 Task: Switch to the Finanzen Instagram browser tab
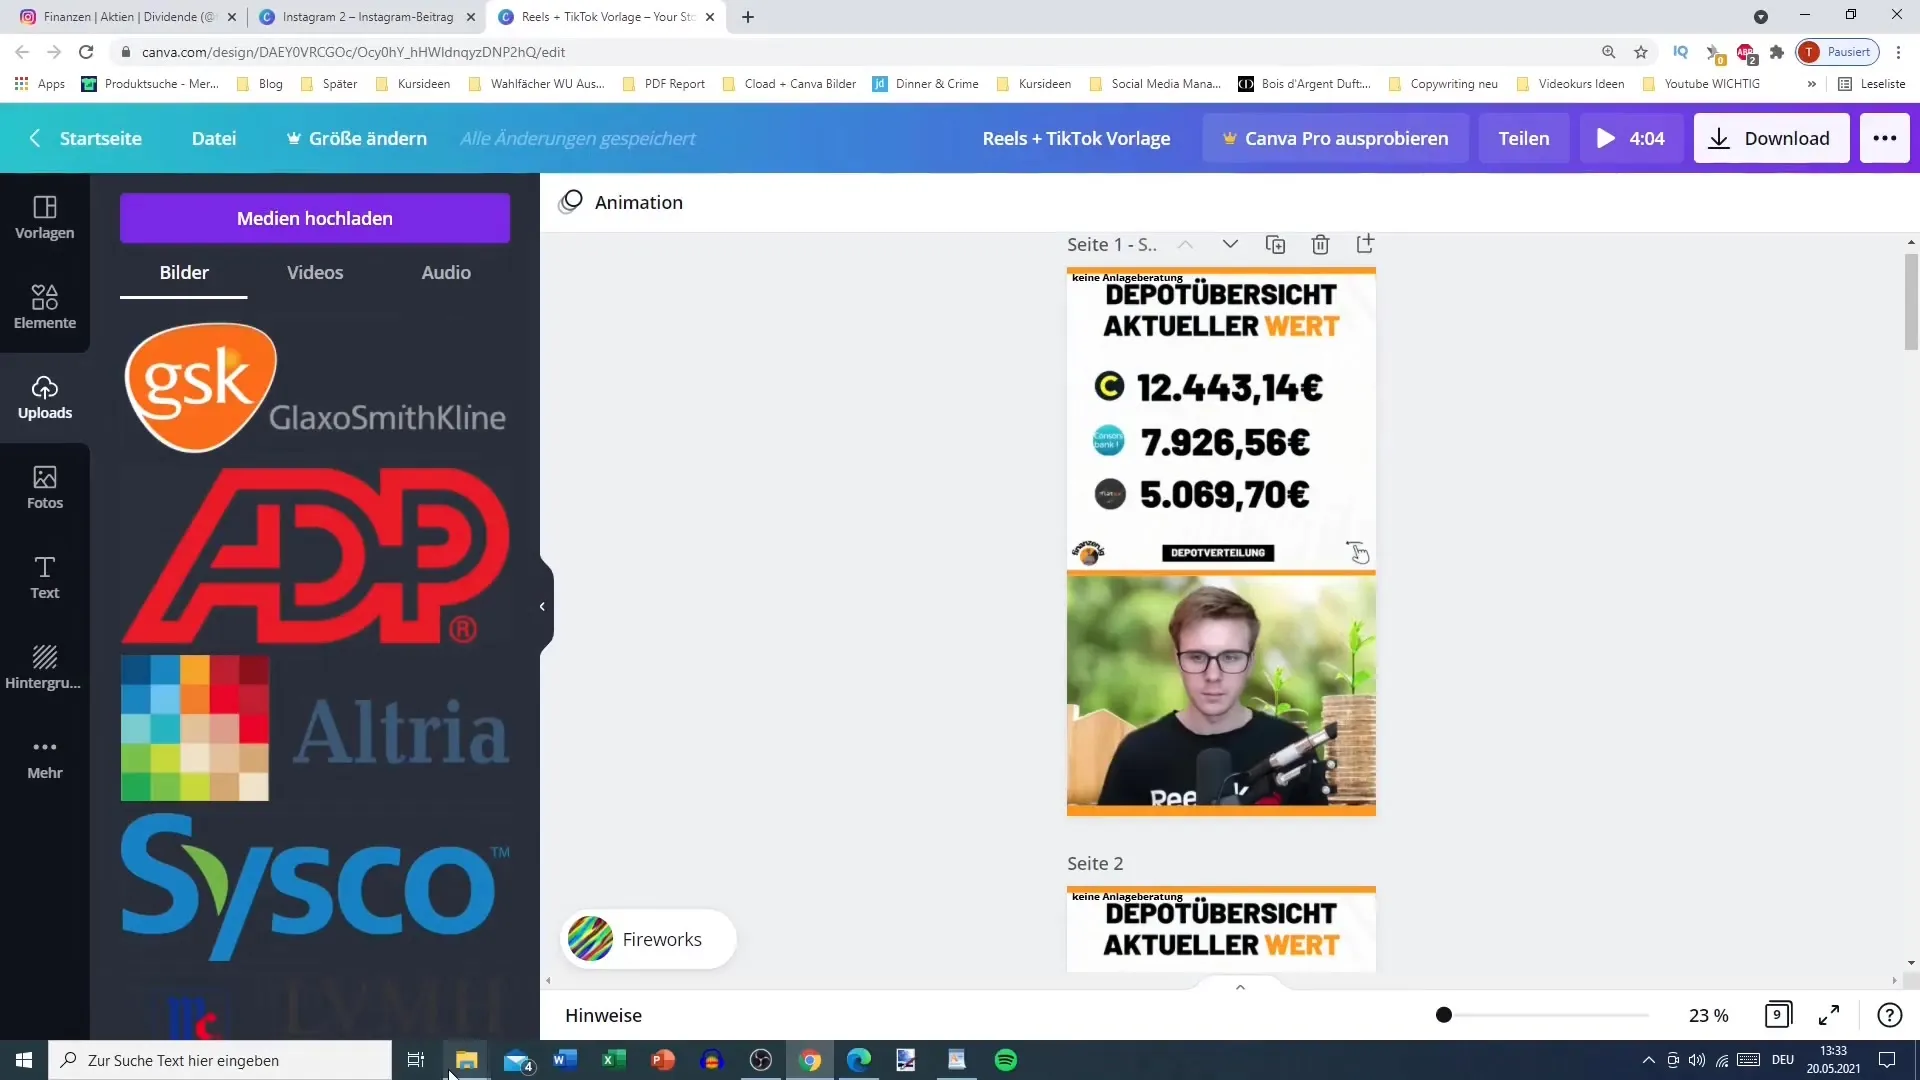128,17
